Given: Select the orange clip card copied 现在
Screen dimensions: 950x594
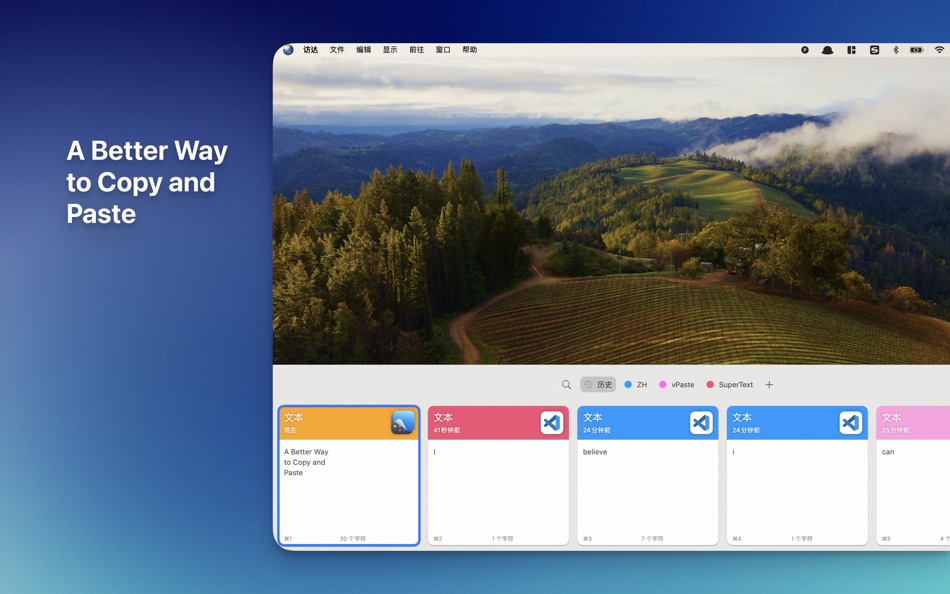Looking at the screenshot, I should (x=349, y=476).
